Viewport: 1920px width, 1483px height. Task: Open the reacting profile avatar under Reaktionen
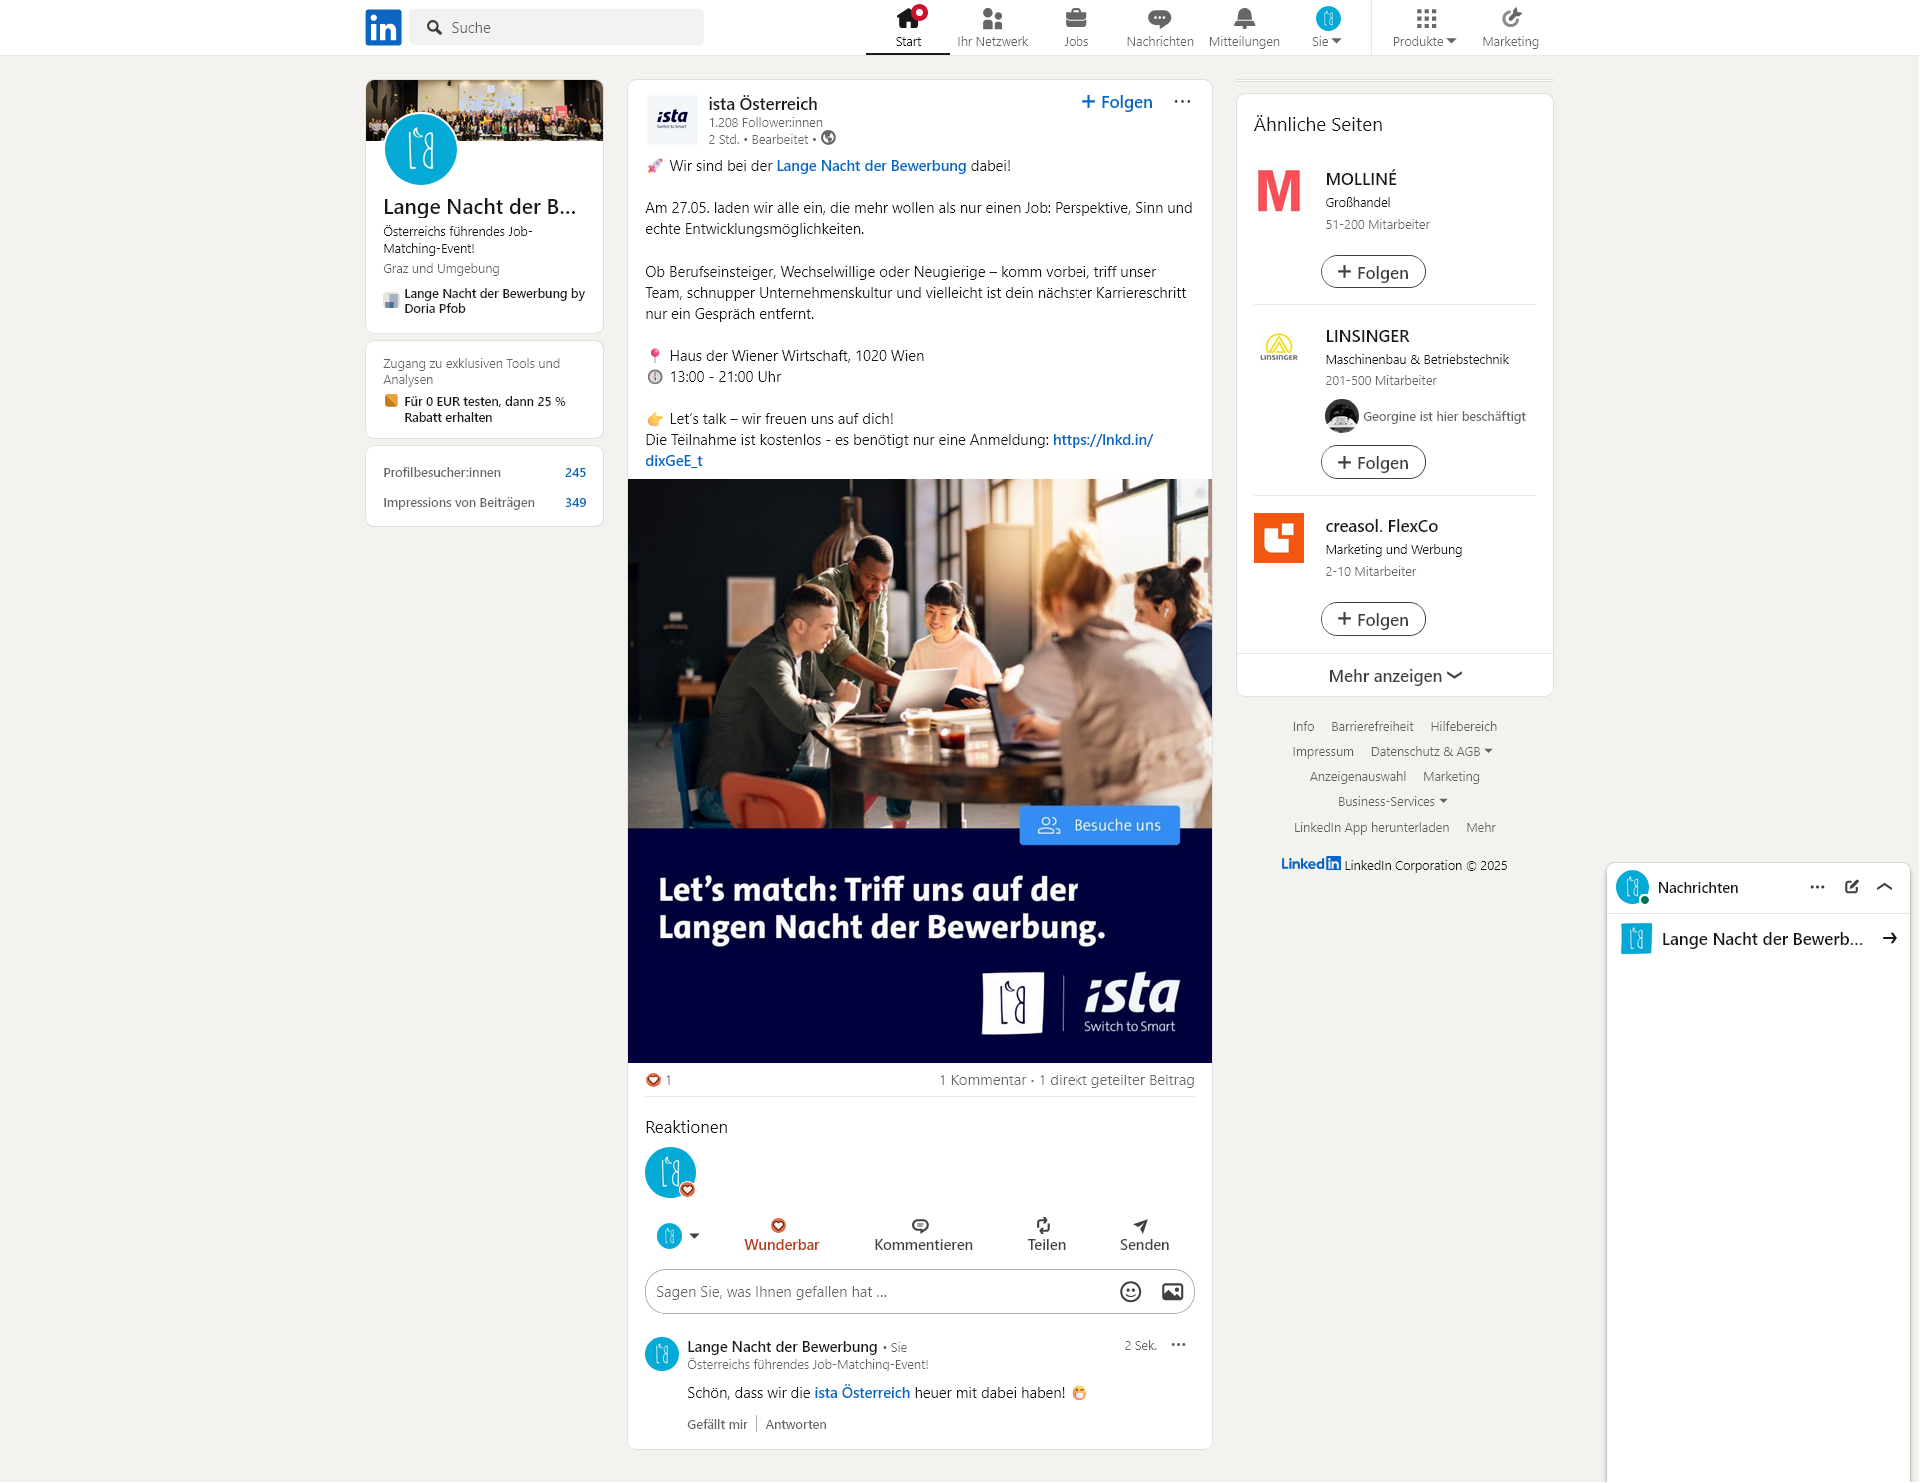coord(670,1172)
